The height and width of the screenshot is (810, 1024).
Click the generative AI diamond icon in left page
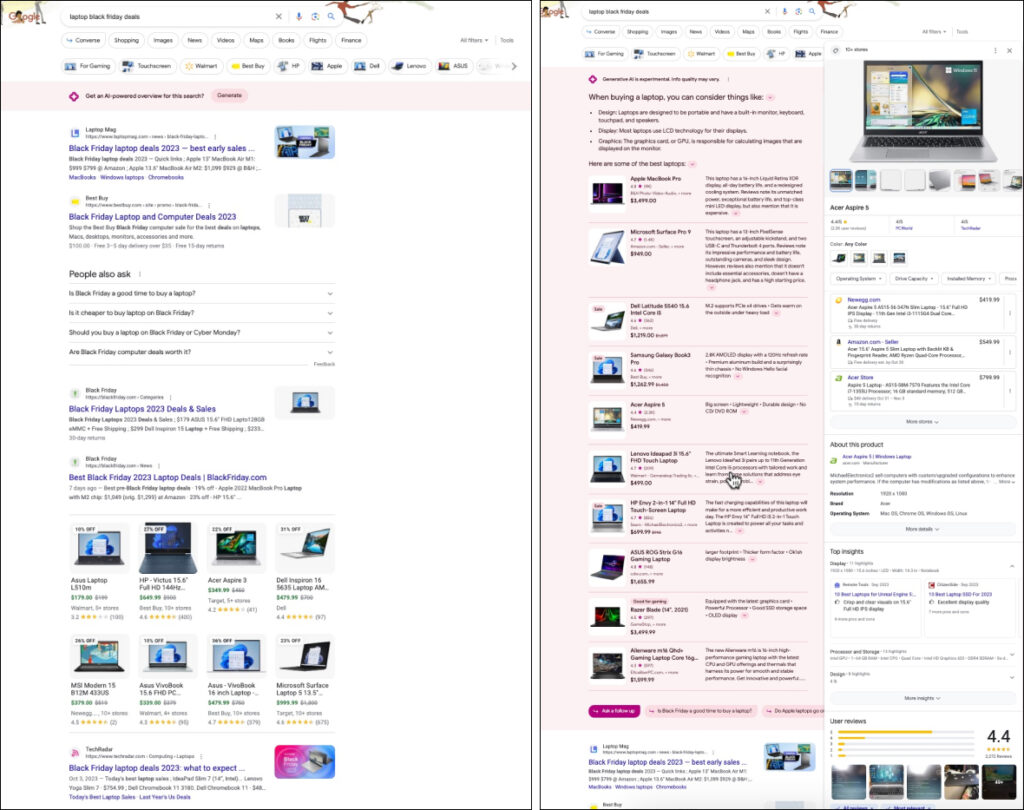pos(74,96)
